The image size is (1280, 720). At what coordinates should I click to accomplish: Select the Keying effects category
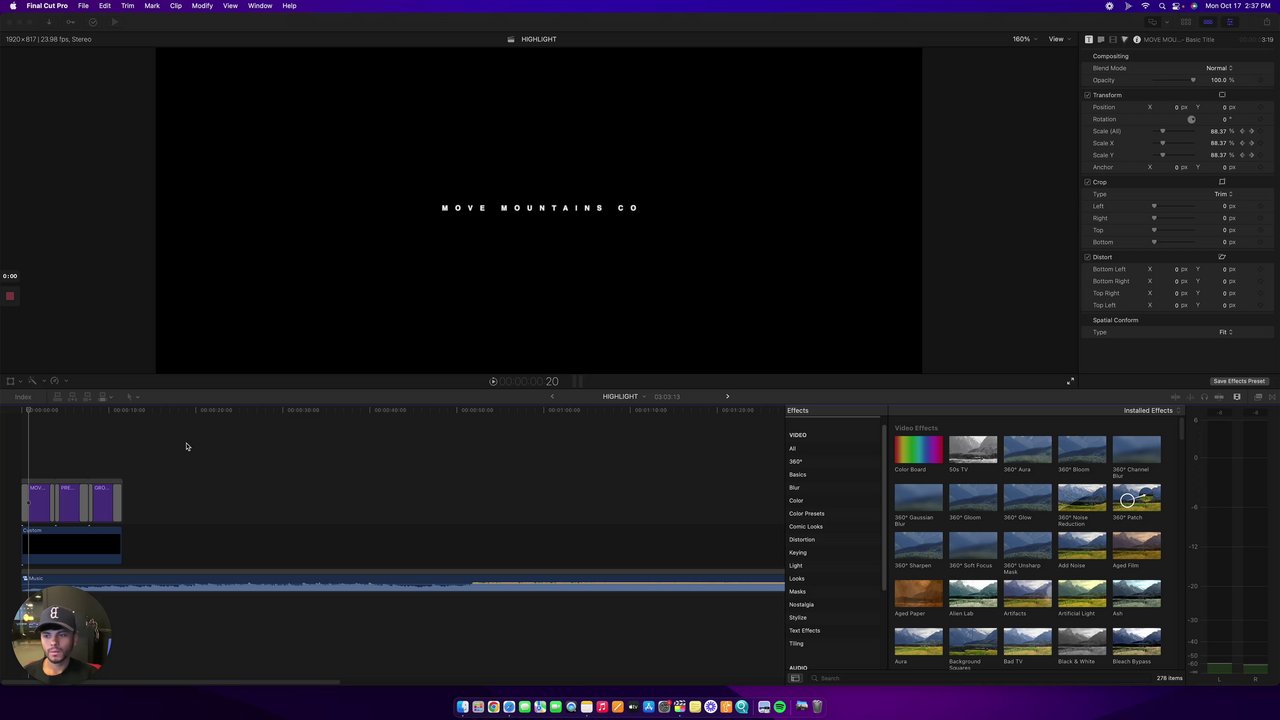(x=797, y=553)
